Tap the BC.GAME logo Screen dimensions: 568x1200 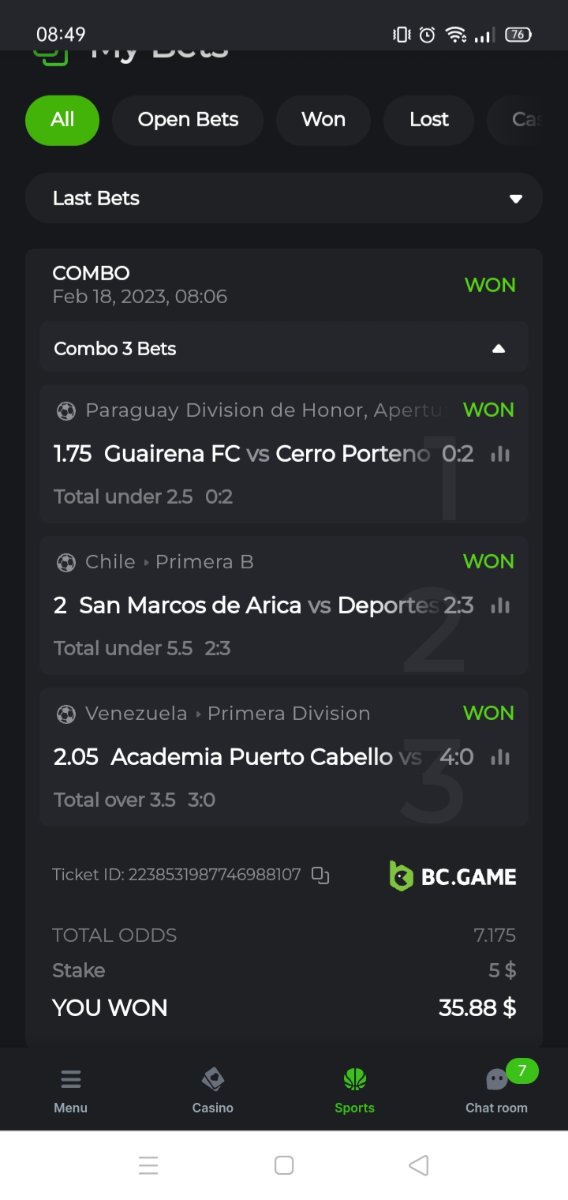(453, 876)
